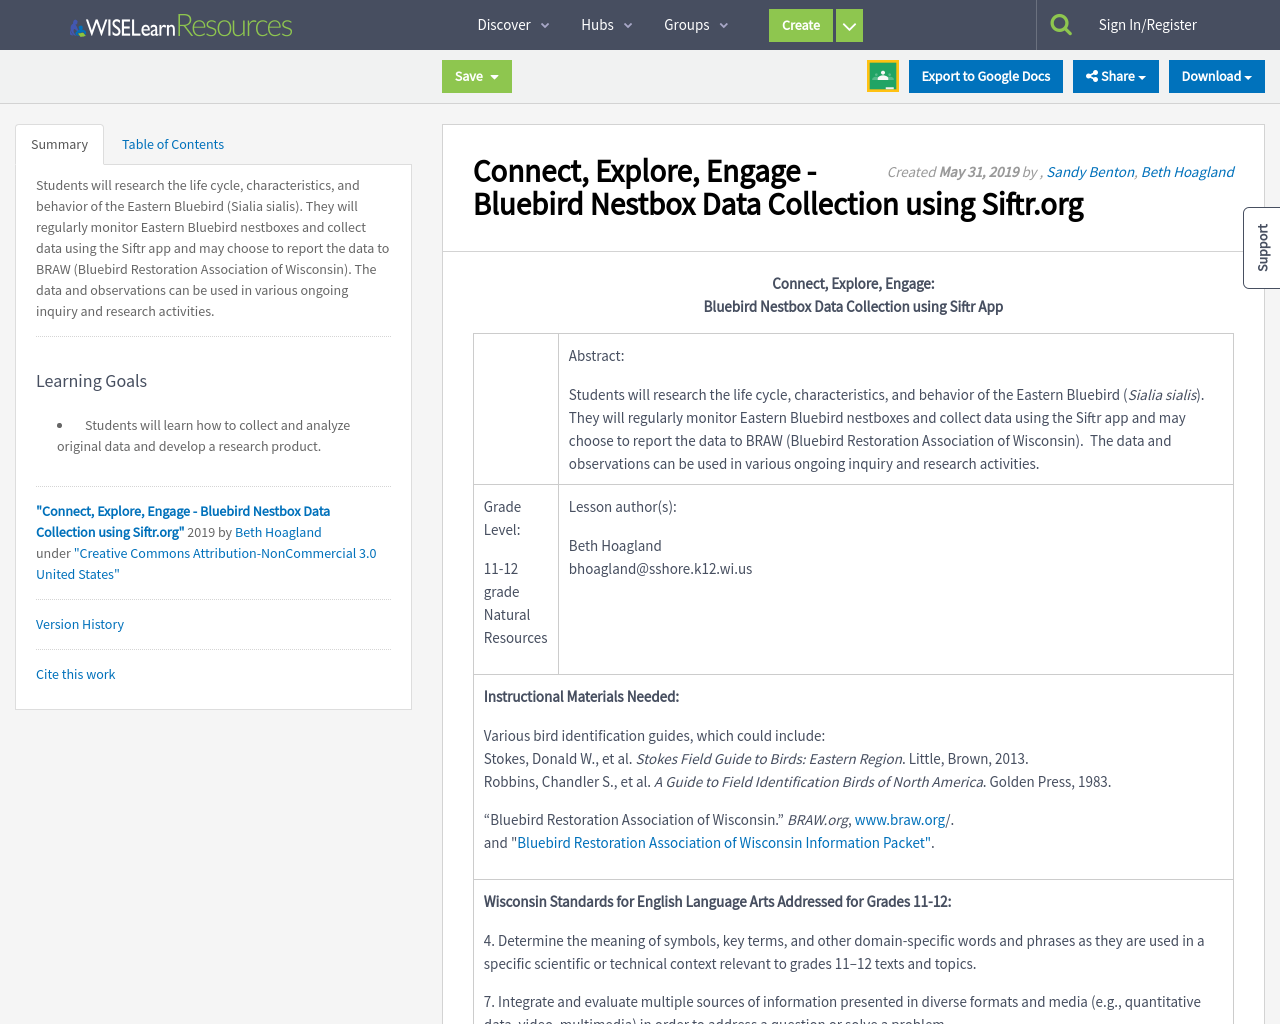Select the Summary tab
Screen dimensions: 1280x1024
point(59,143)
